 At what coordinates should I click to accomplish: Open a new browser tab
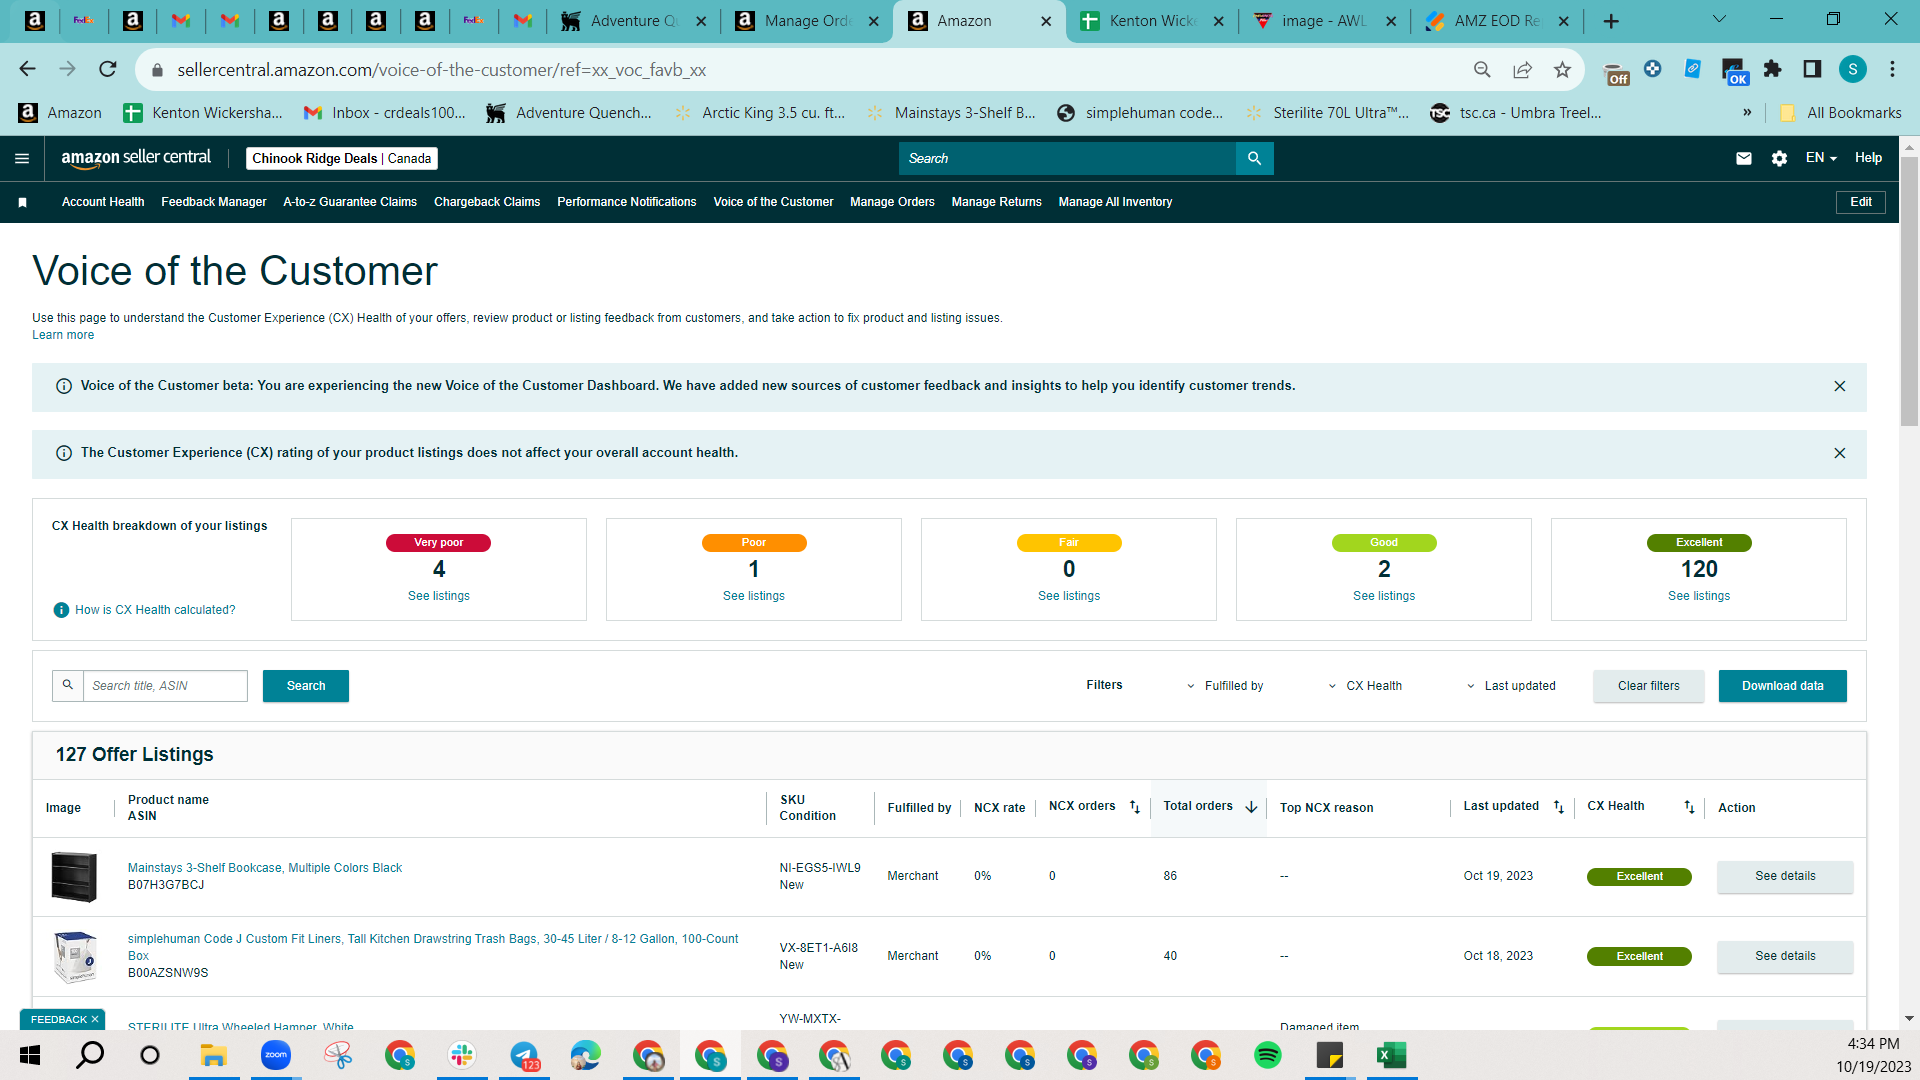click(1611, 21)
